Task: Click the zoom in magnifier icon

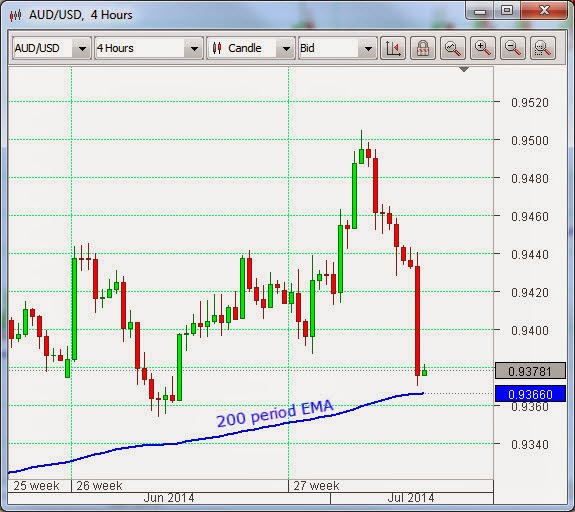Action: 483,48
